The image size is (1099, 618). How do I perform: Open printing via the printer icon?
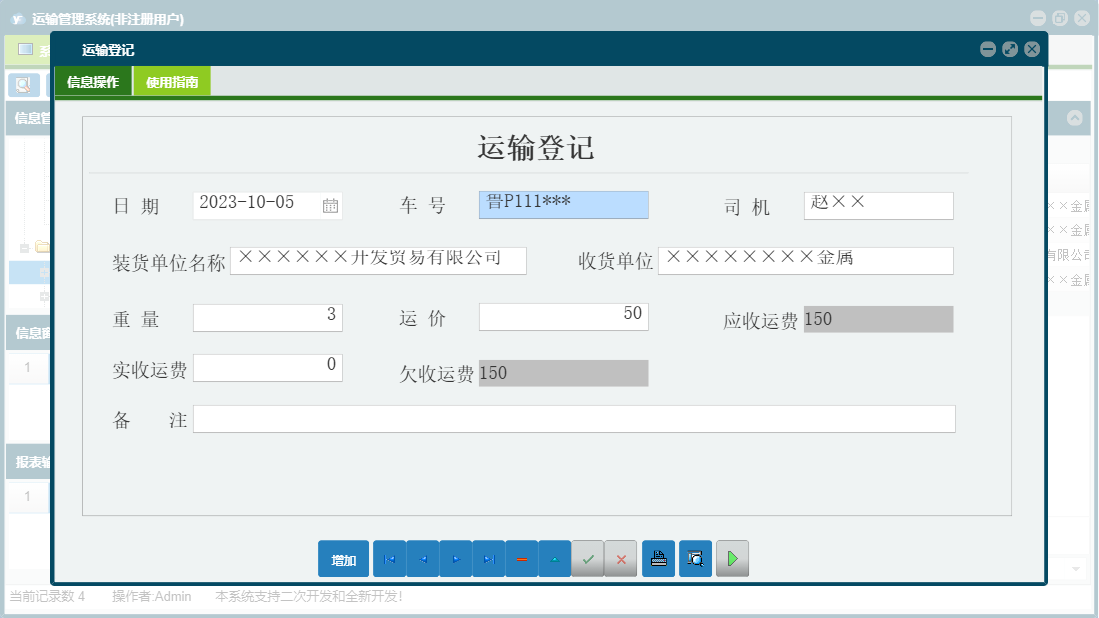(x=658, y=559)
